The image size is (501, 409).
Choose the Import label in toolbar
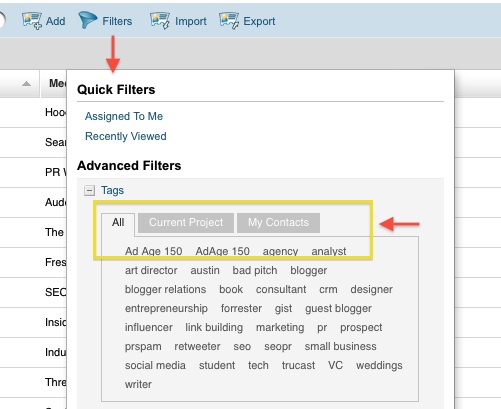tap(191, 21)
